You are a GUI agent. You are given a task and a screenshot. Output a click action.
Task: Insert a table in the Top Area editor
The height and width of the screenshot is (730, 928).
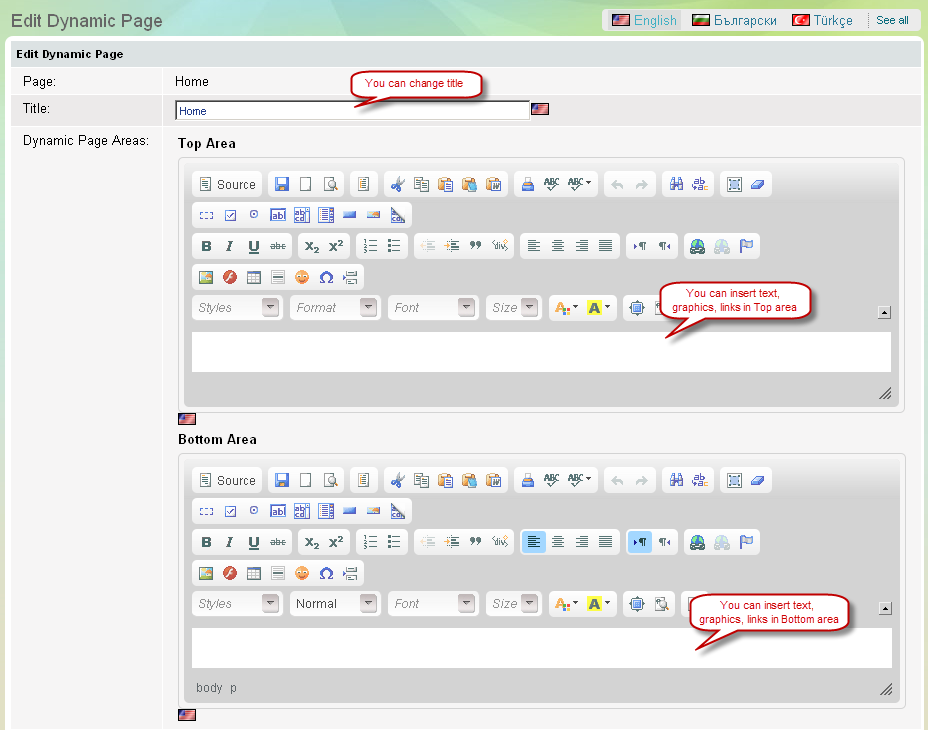254,277
